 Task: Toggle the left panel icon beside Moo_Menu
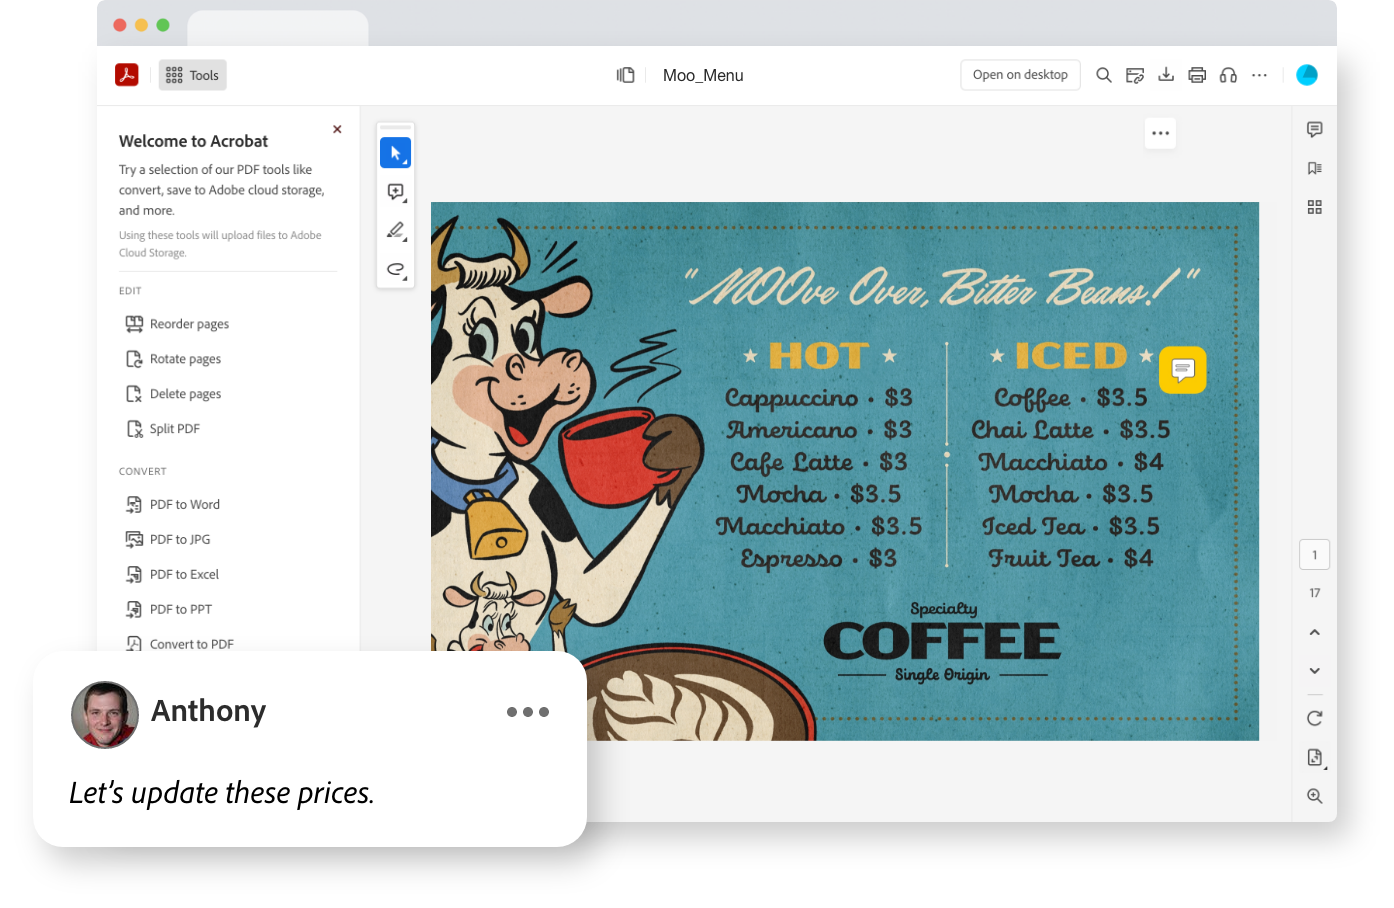(626, 75)
